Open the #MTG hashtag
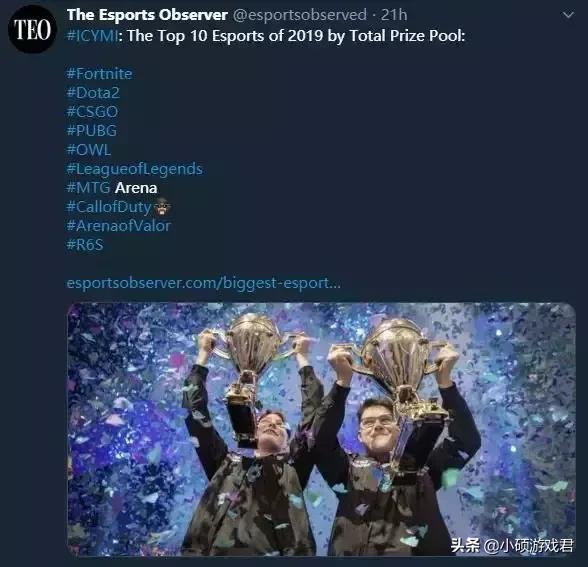Image resolution: width=588 pixels, height=567 pixels. [88, 188]
